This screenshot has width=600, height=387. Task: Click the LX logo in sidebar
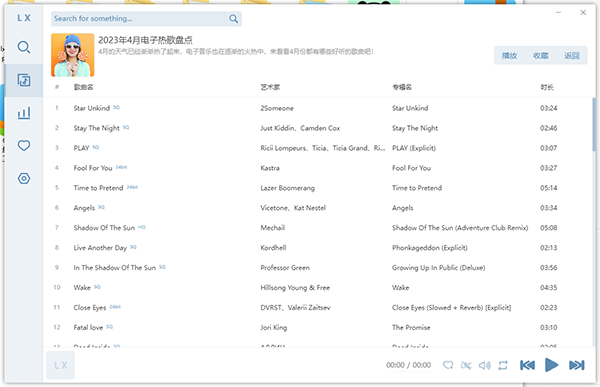coord(24,18)
